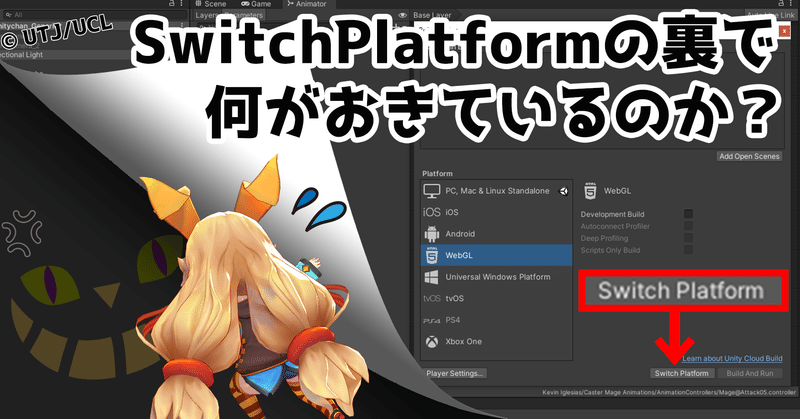Viewport: 800px width, 419px height.
Task: Click the Base Layer breadcrumb
Action: [432, 15]
